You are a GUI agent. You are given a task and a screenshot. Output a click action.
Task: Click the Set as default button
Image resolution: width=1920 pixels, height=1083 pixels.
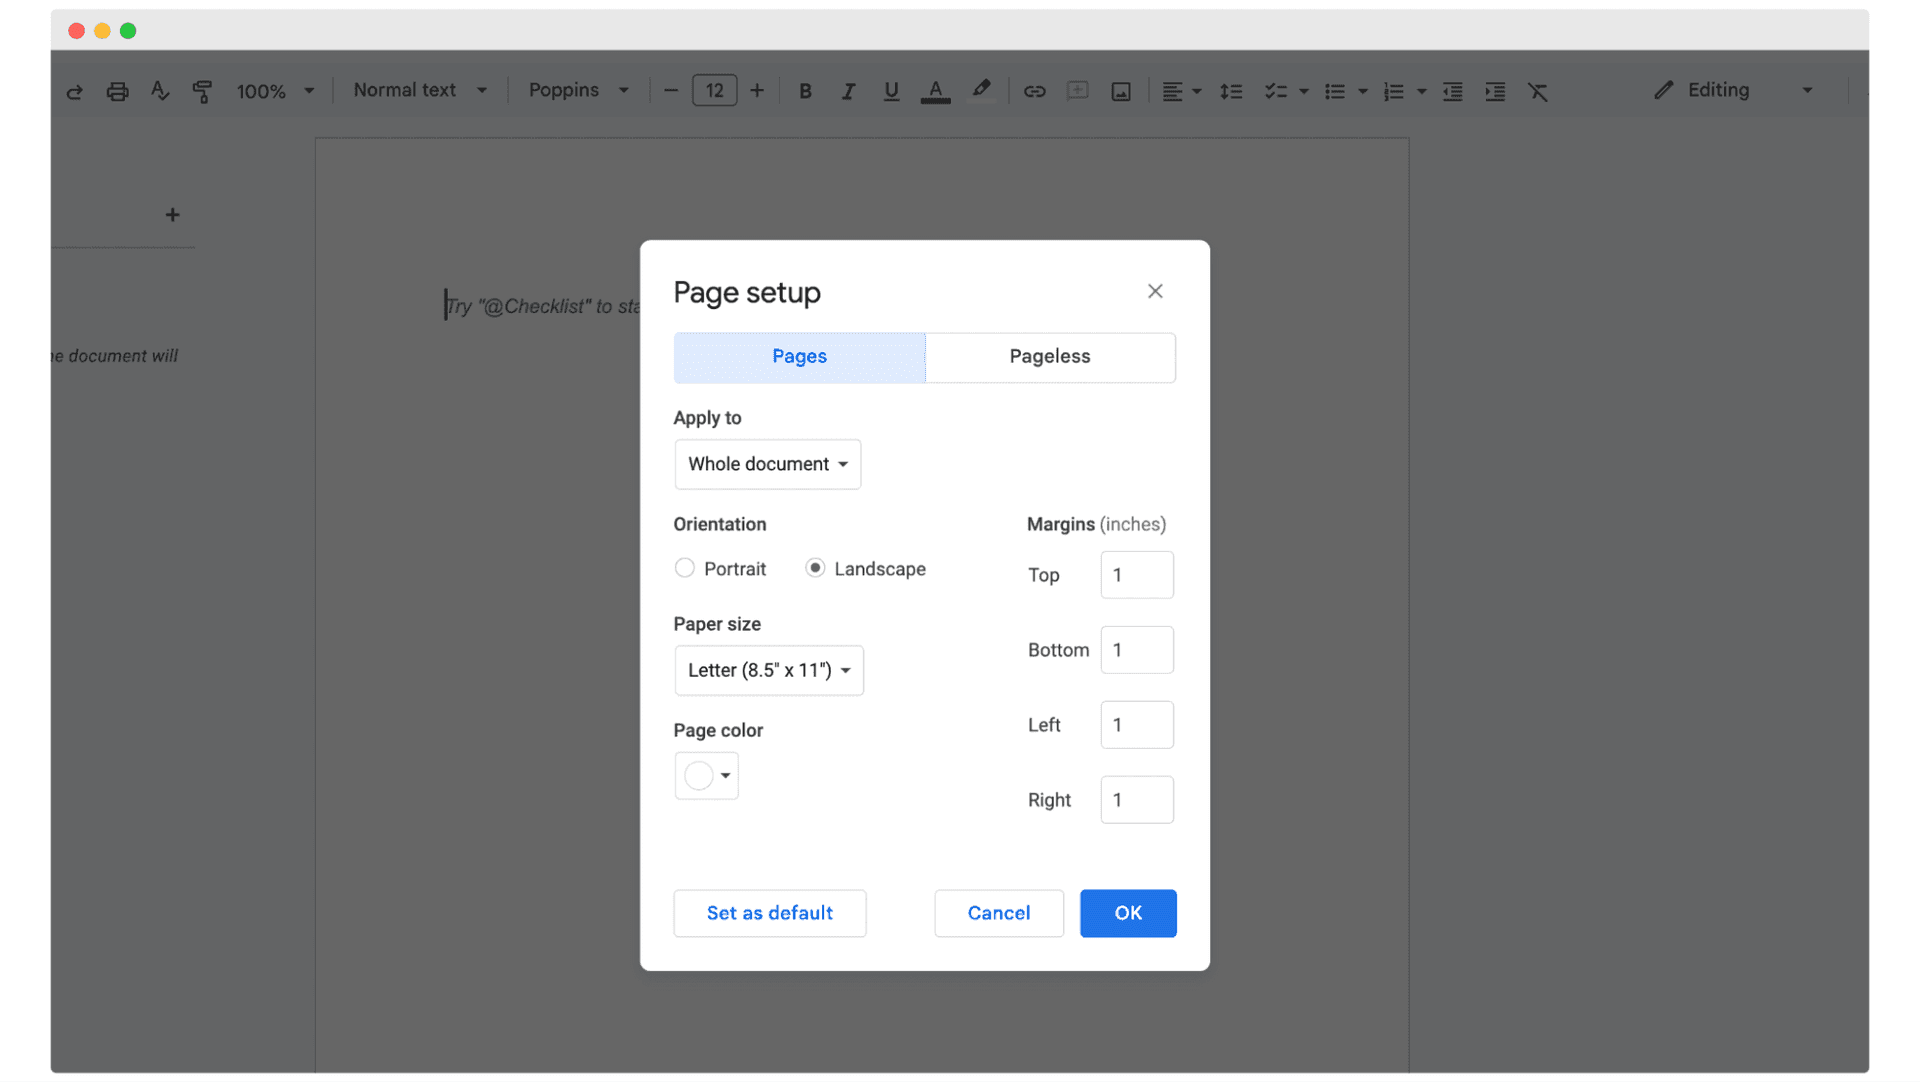(x=769, y=913)
